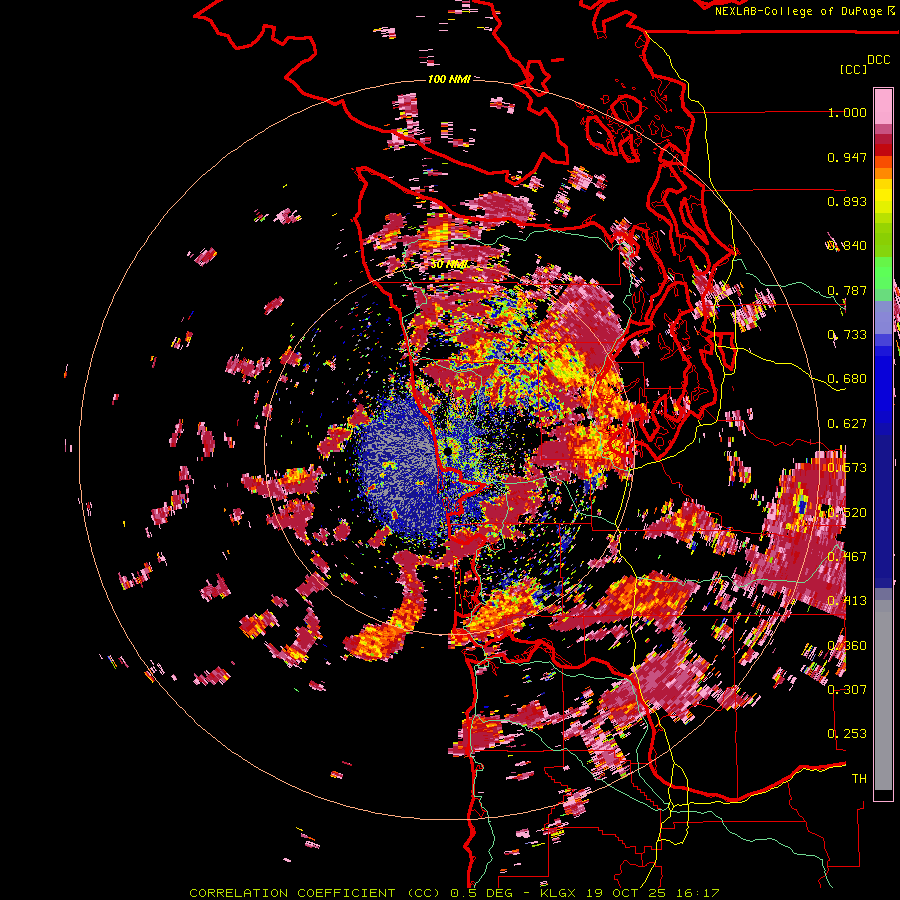Screen dimensions: 900x900
Task: Pick the gray lower segment of the color scale
Action: click(883, 695)
